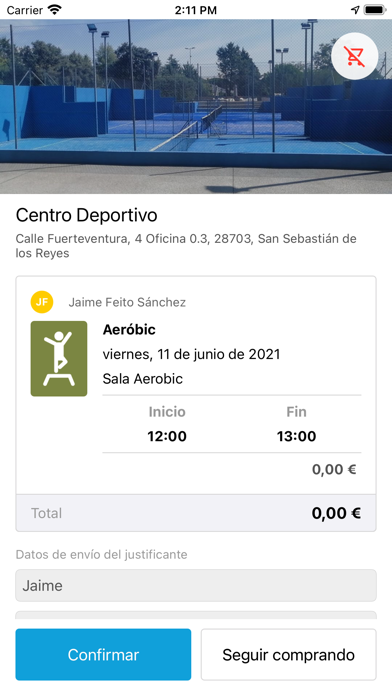The height and width of the screenshot is (696, 392).
Task: Tap the padel courts header photo
Action: tap(196, 107)
